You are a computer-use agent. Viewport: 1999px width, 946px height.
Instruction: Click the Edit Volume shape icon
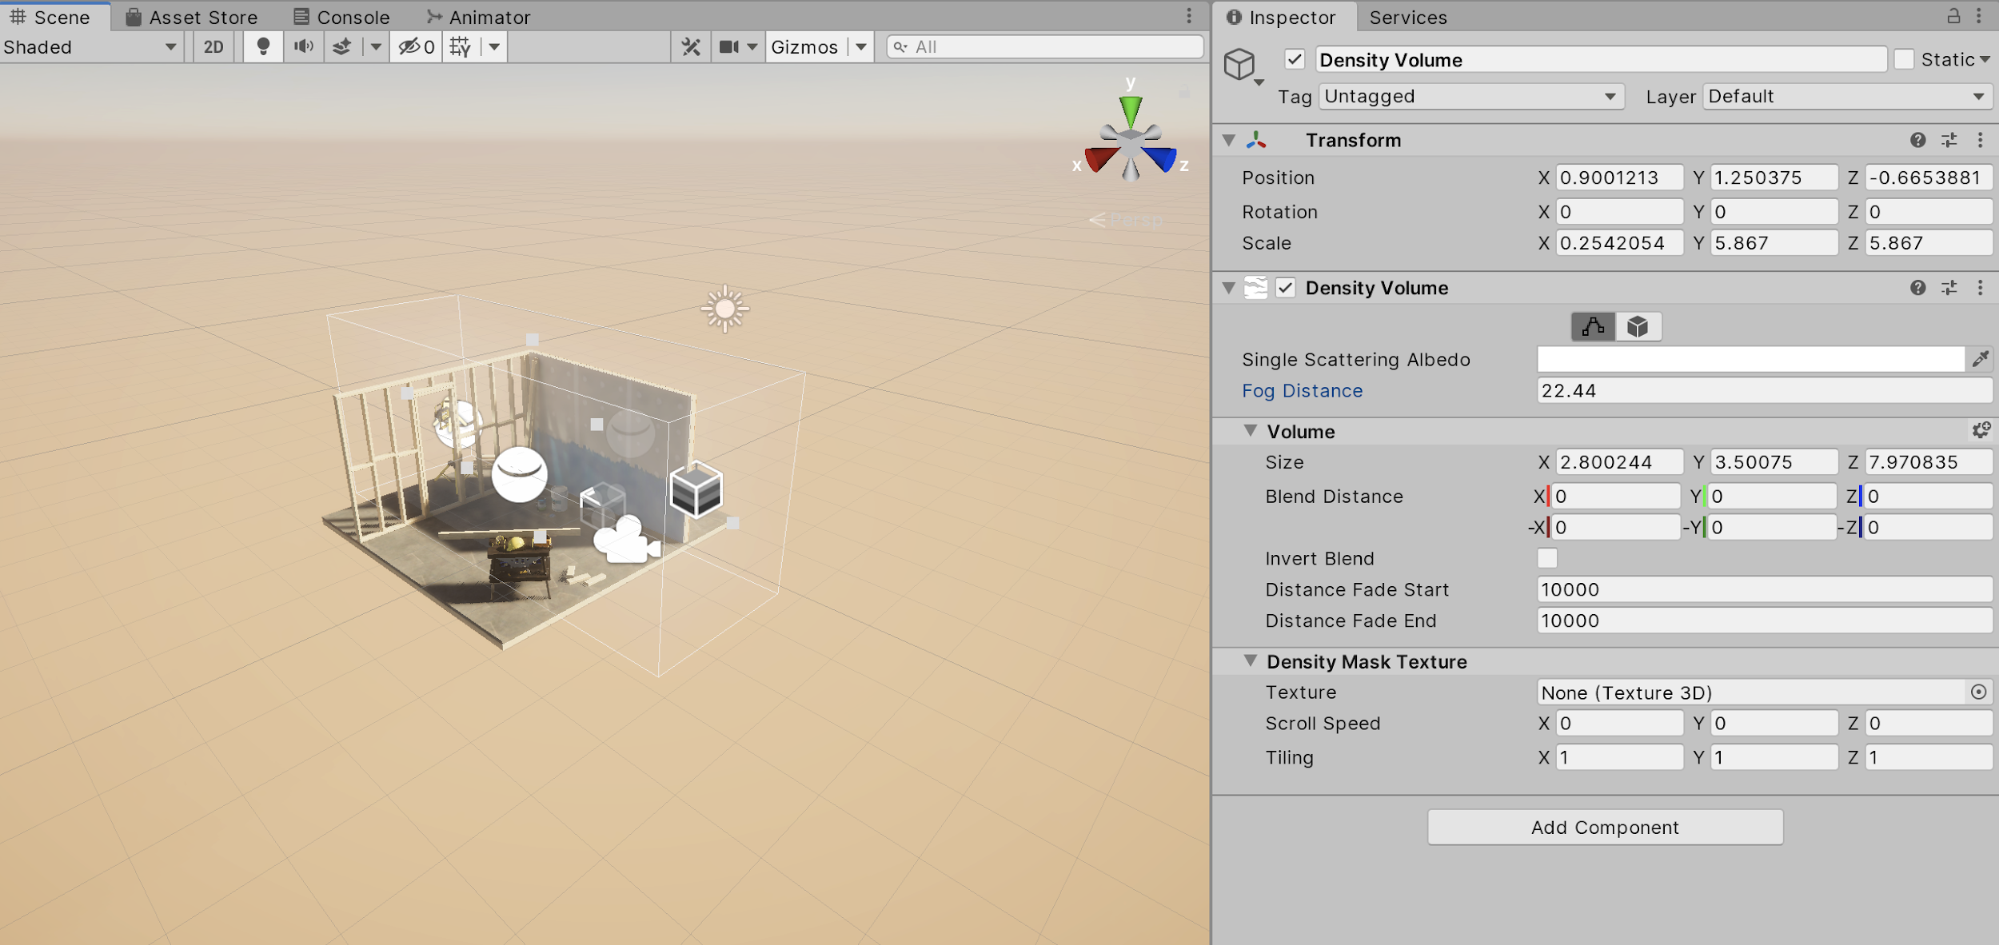1593,327
